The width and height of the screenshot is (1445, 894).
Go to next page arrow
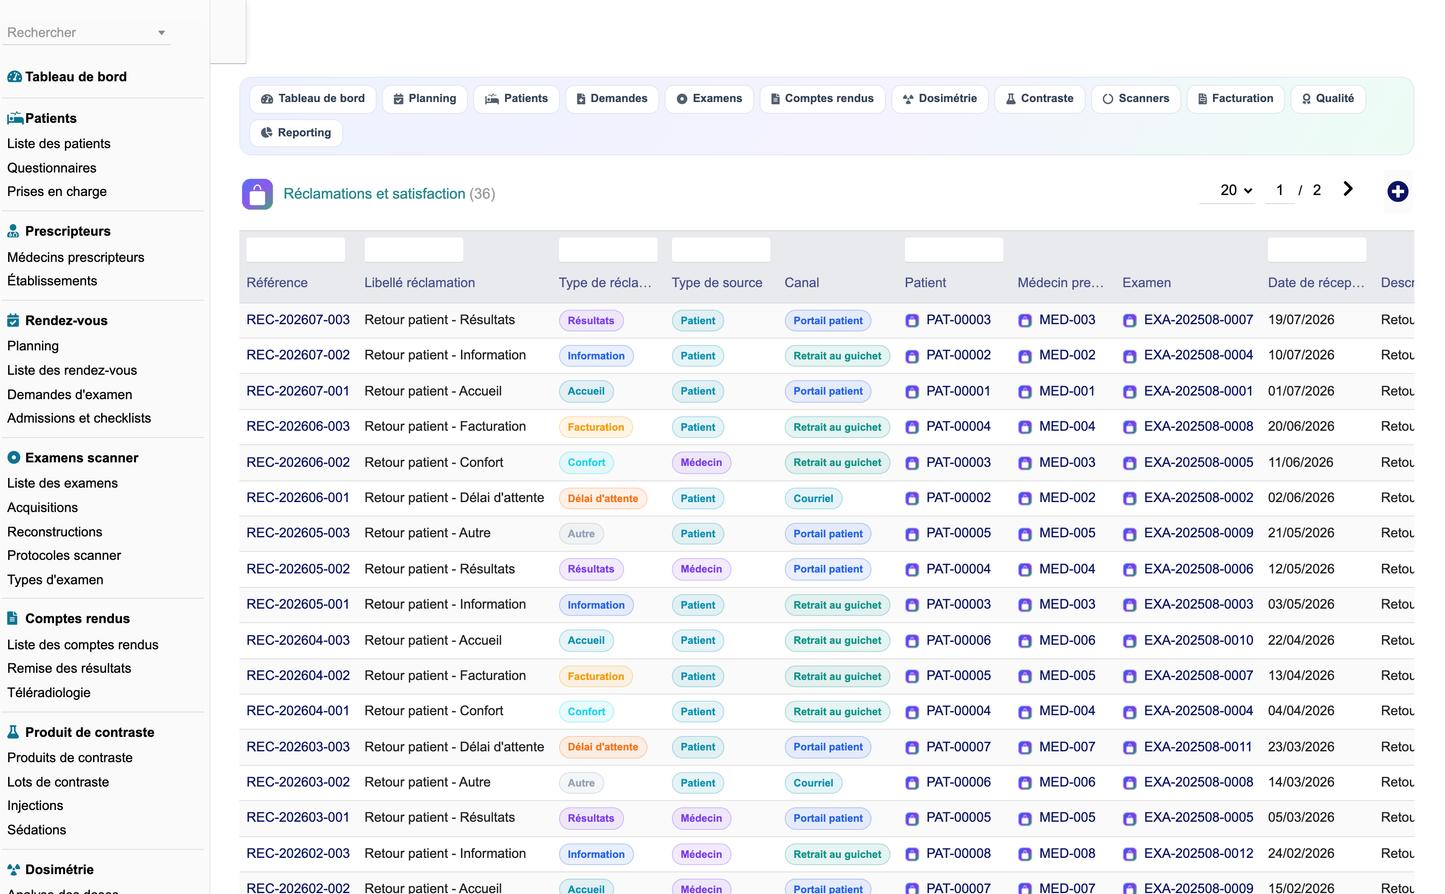coord(1348,189)
